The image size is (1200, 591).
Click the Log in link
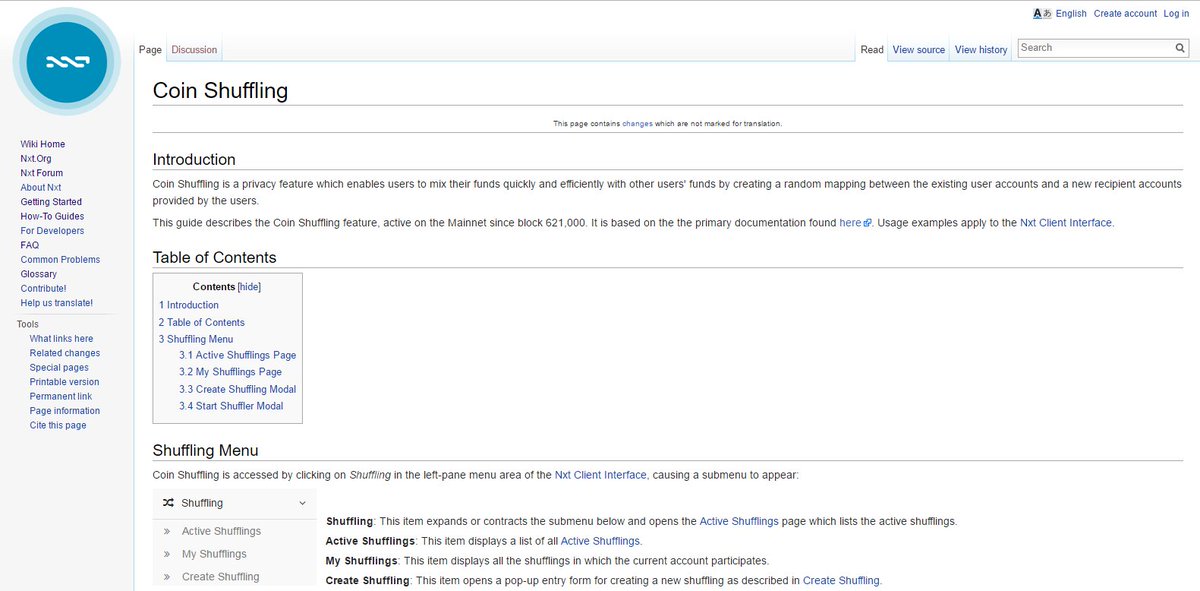click(1176, 14)
